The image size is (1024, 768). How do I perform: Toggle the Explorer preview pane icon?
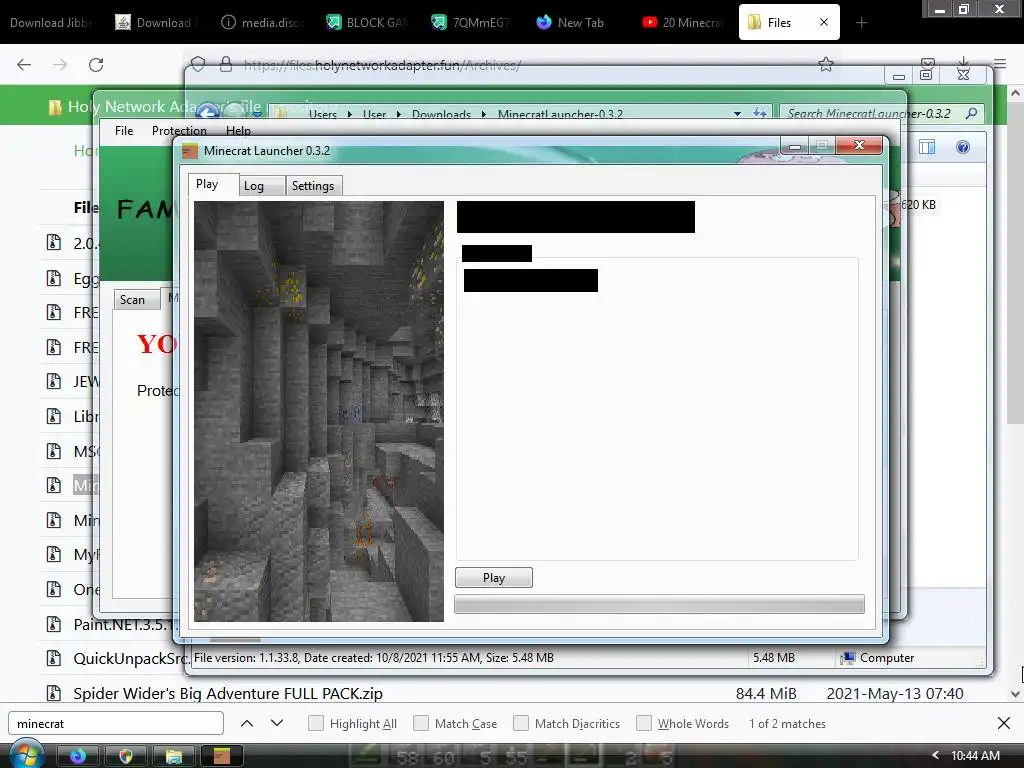pyautogui.click(x=927, y=147)
